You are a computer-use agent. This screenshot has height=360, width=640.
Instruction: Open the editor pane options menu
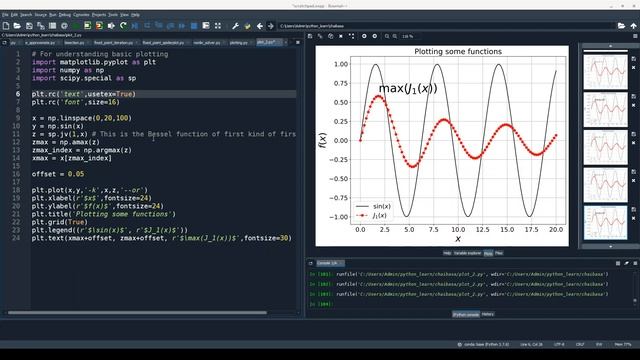pyautogui.click(x=298, y=42)
